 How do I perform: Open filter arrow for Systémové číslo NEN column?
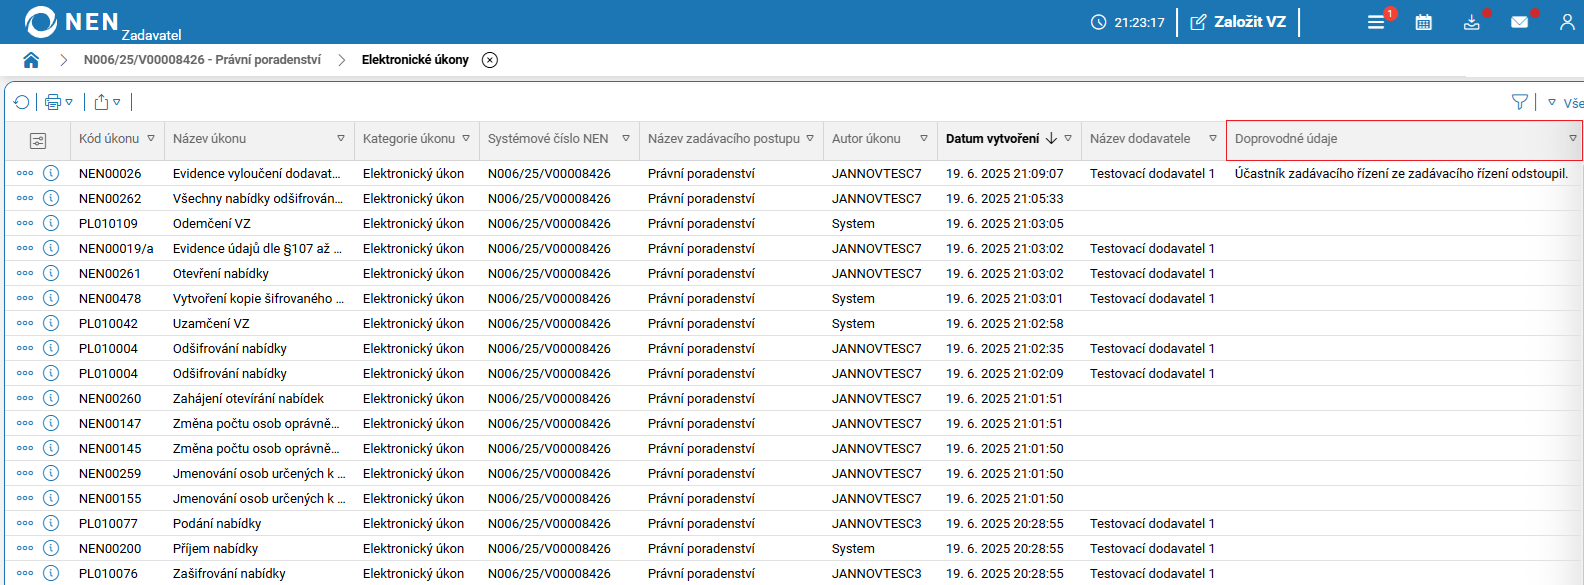(626, 139)
